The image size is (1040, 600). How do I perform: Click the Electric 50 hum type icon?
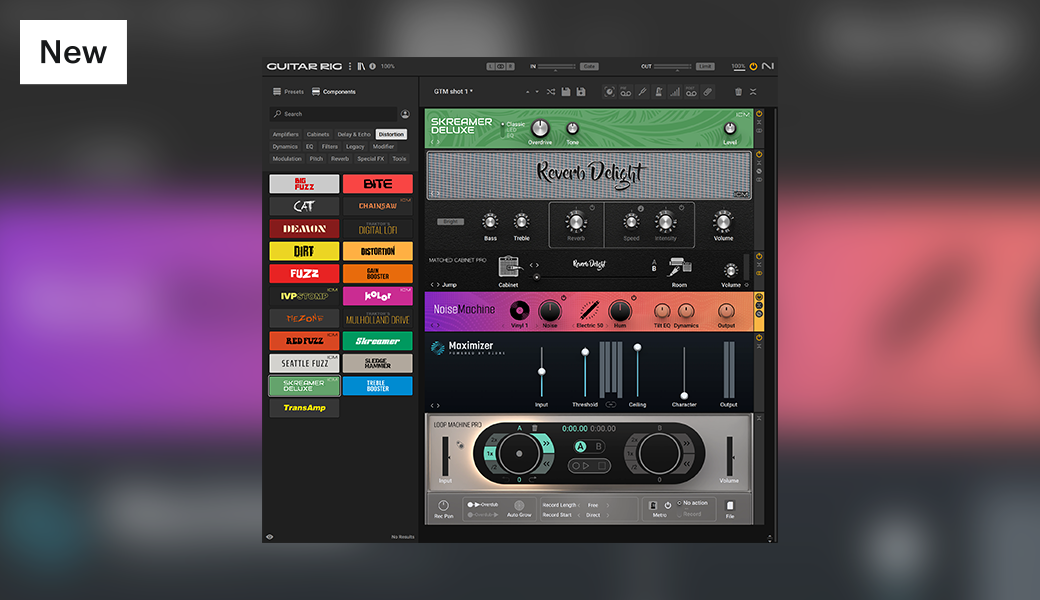590,310
